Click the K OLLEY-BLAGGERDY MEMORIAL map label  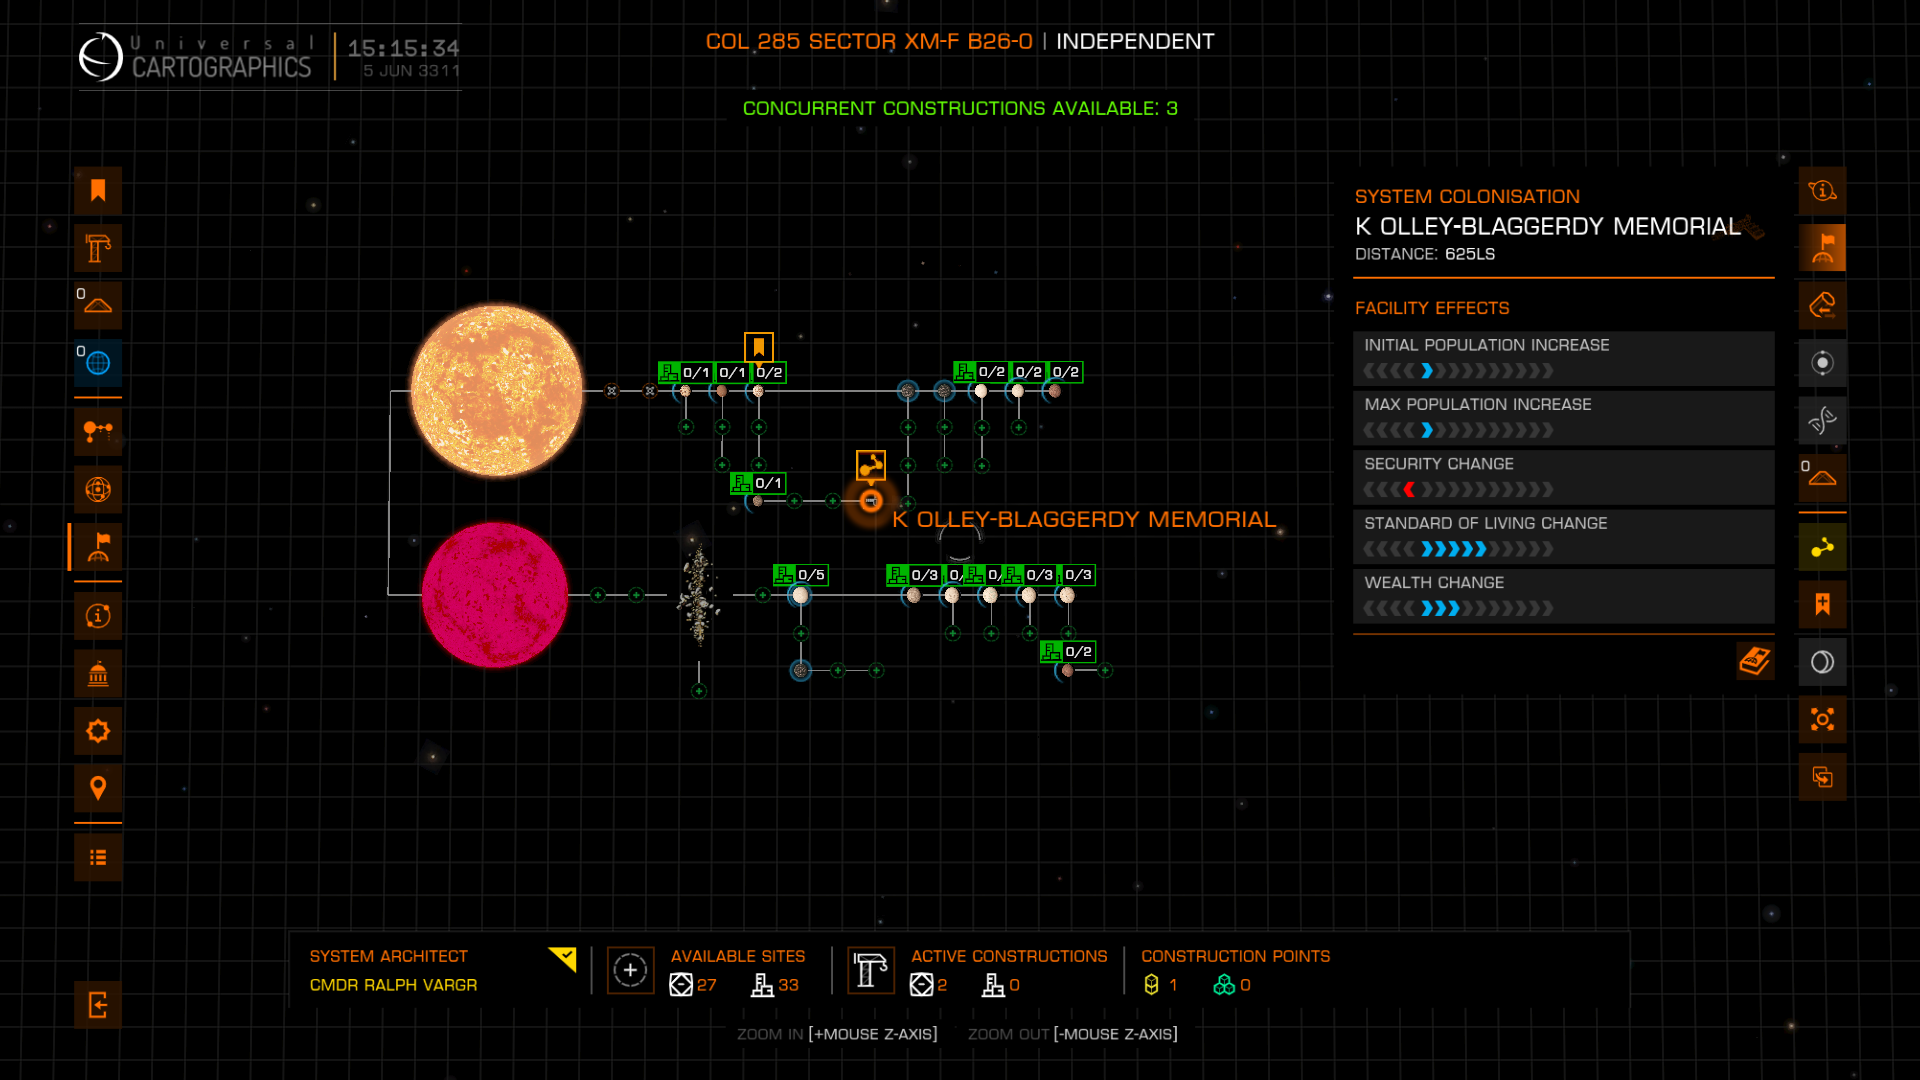click(x=1084, y=519)
